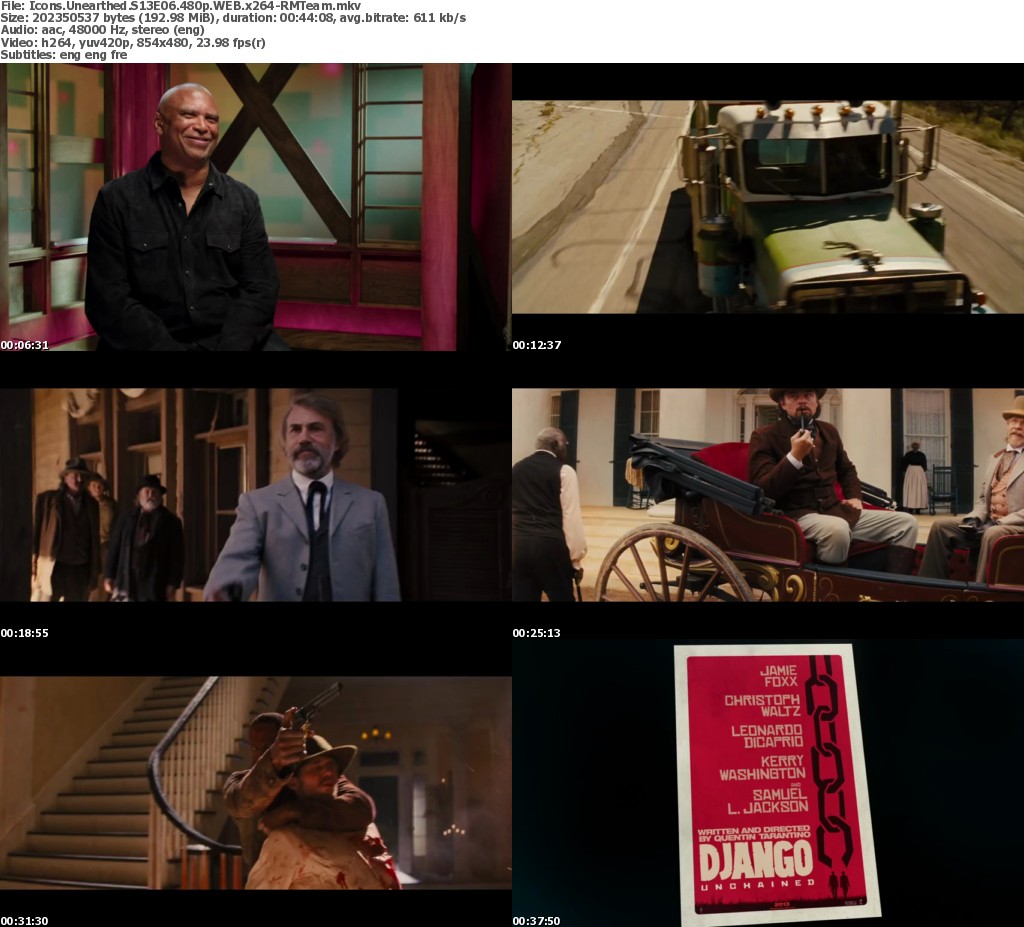Viewport: 1024px width, 927px height.
Task: Click the thumbnail at timestamp 00:06:31
Action: [x=255, y=207]
